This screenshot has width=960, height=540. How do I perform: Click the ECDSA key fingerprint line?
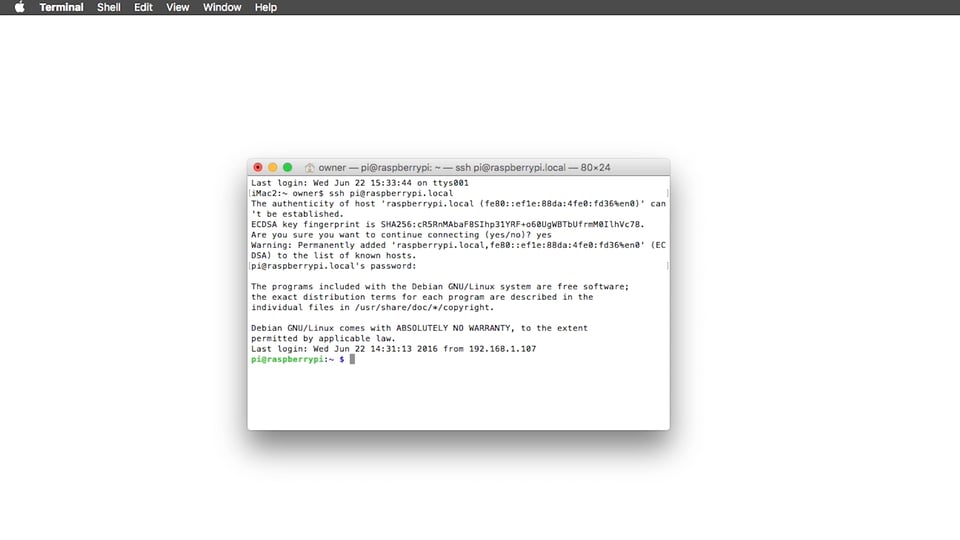pos(448,225)
